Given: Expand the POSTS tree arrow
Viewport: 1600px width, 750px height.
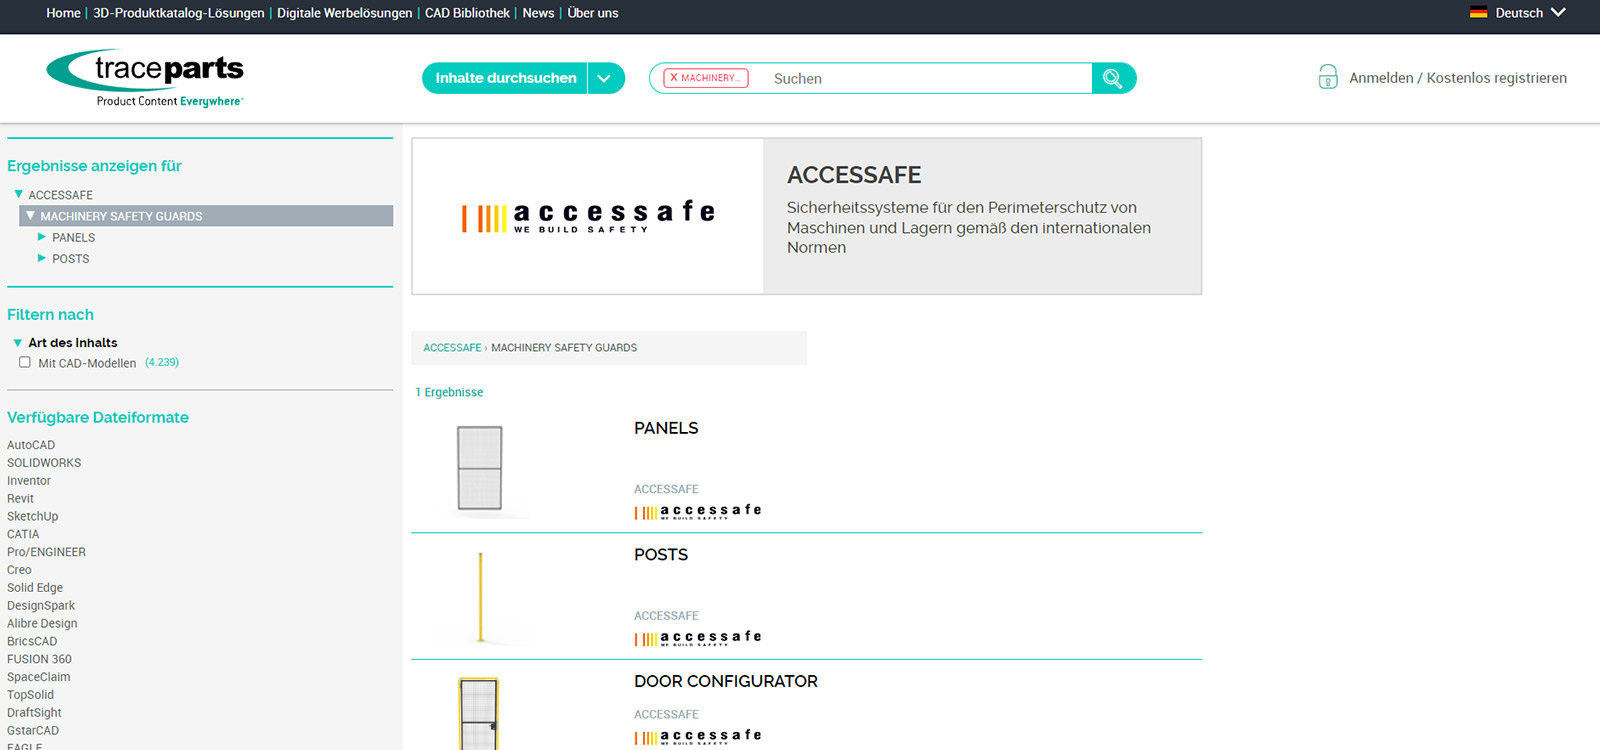Looking at the screenshot, I should (x=42, y=258).
